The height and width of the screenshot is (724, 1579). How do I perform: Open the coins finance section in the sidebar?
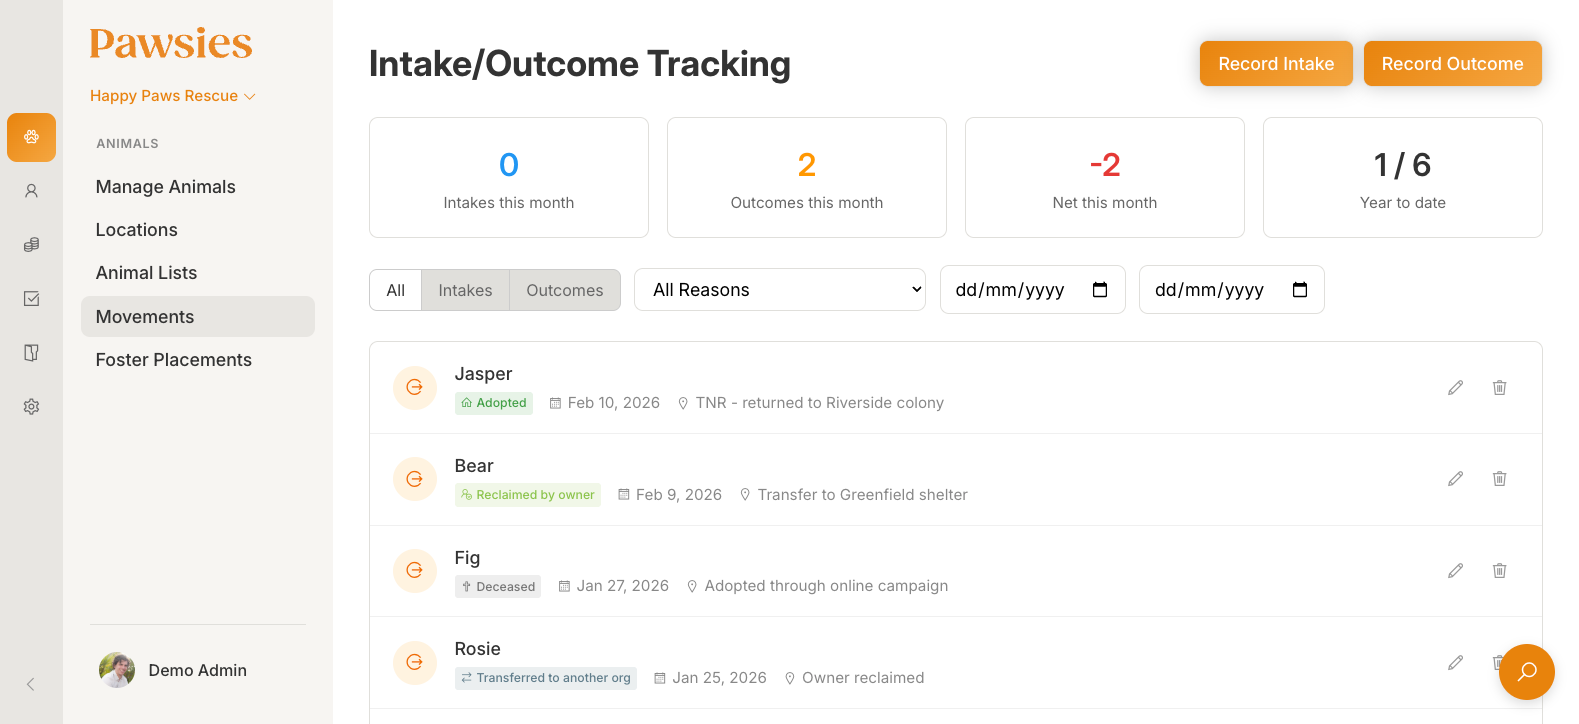pos(31,244)
